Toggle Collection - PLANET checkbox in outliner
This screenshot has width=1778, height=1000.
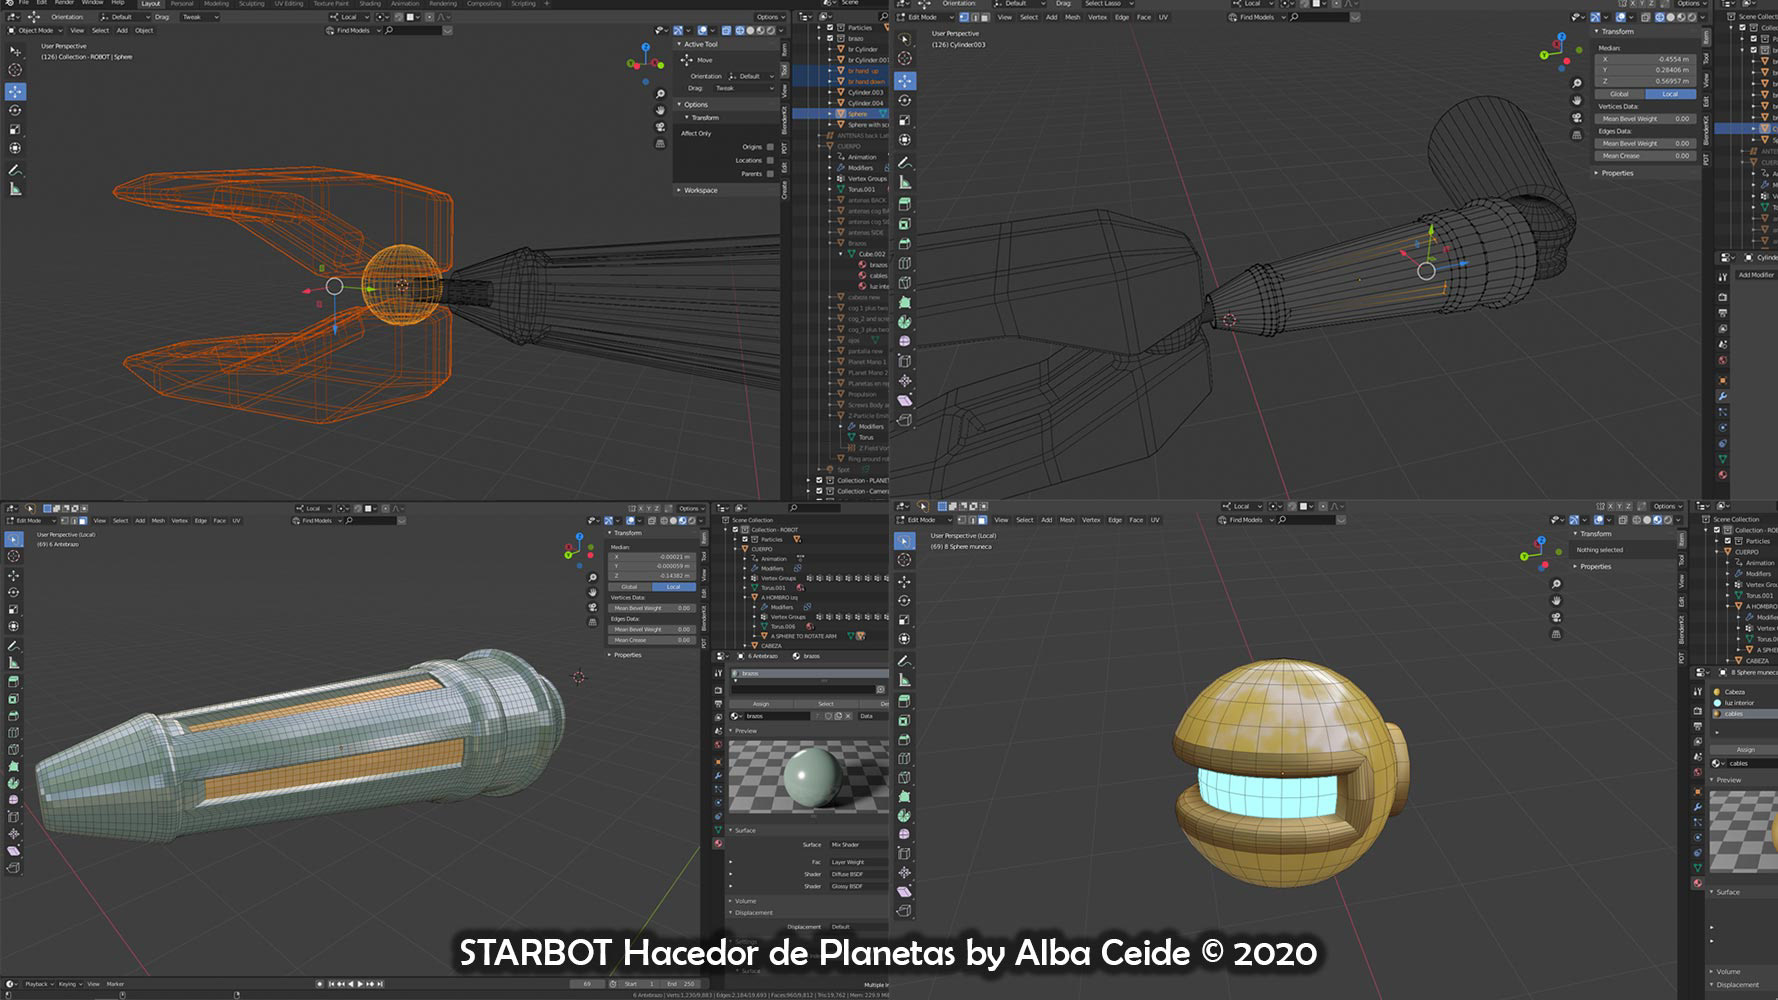[x=819, y=480]
